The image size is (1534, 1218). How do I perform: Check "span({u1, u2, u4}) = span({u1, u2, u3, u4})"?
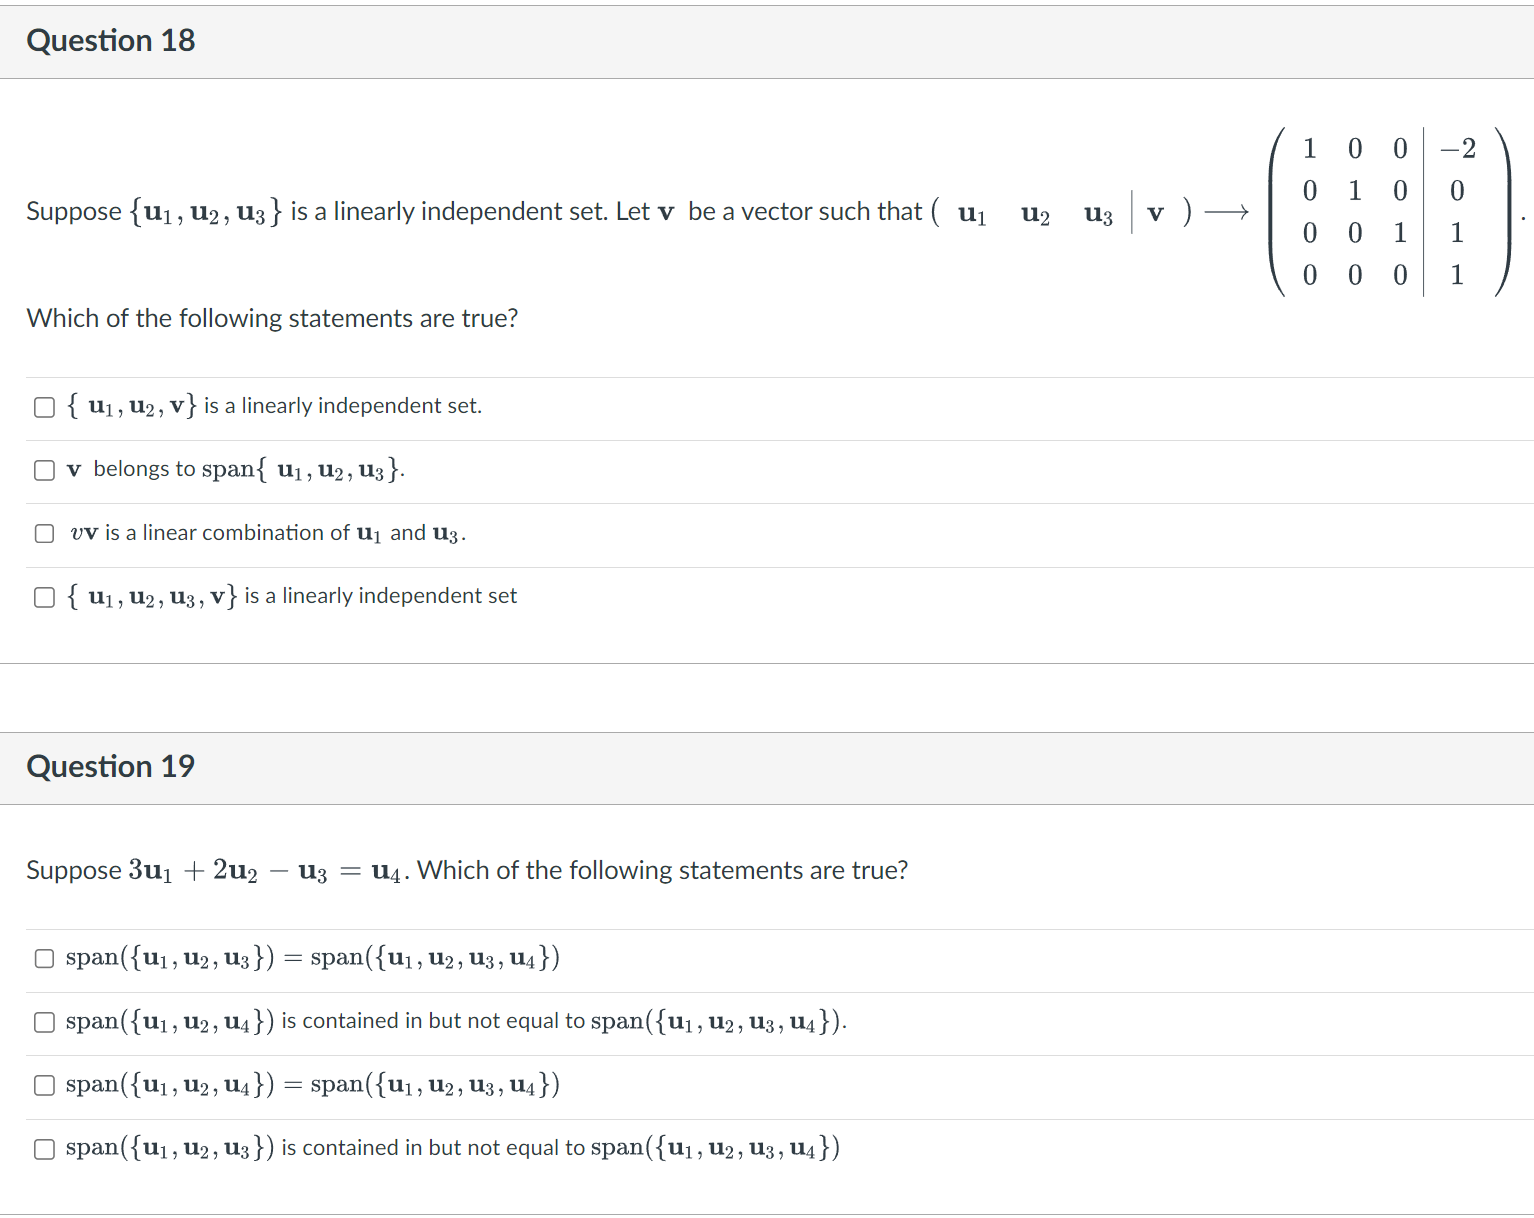44,1085
